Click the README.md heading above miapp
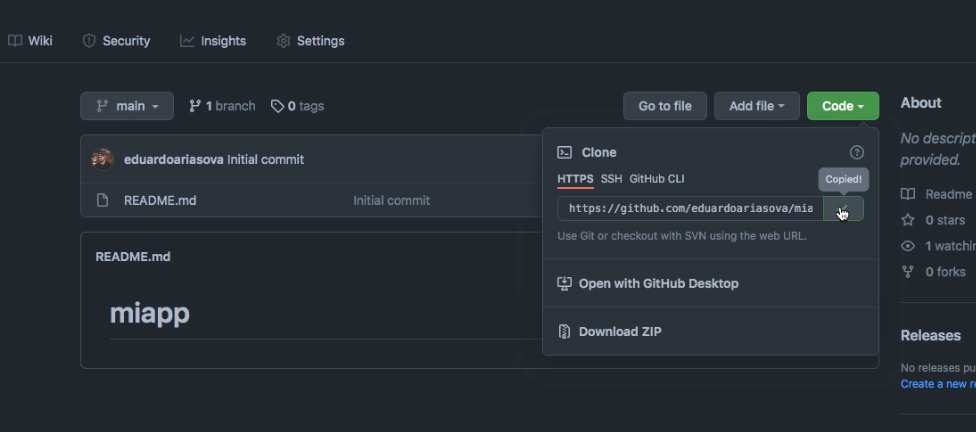Screen dimensions: 976x432 click(x=133, y=256)
